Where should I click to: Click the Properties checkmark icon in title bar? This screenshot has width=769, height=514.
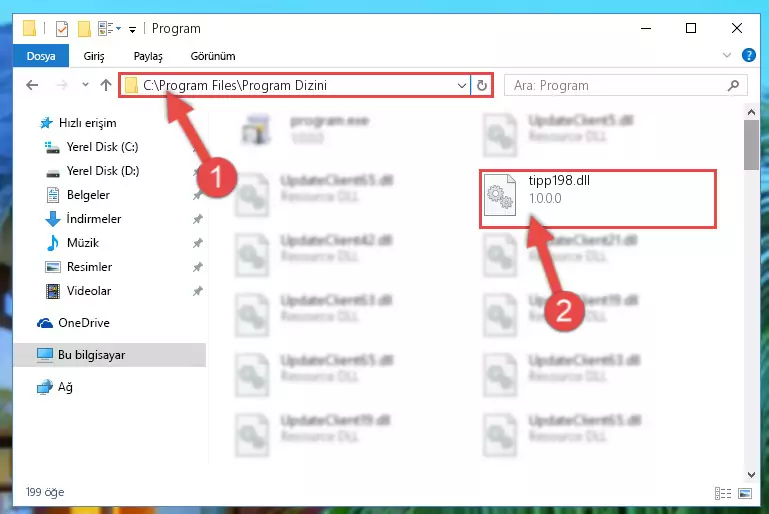(x=62, y=29)
